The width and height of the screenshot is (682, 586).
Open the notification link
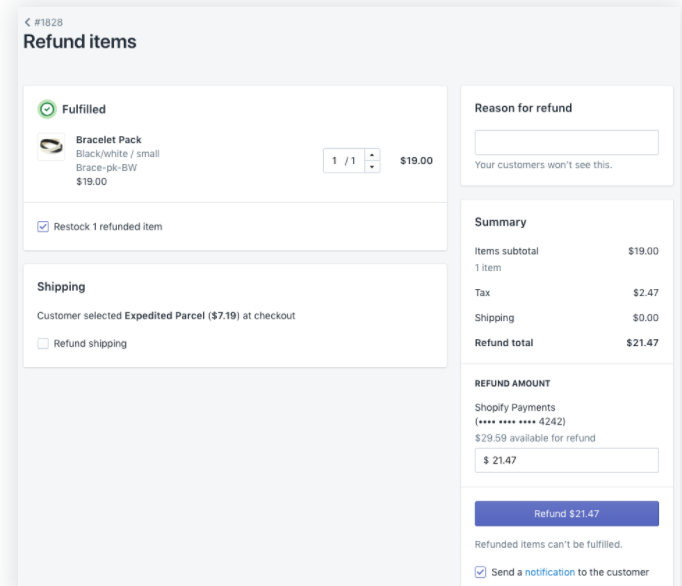point(550,572)
